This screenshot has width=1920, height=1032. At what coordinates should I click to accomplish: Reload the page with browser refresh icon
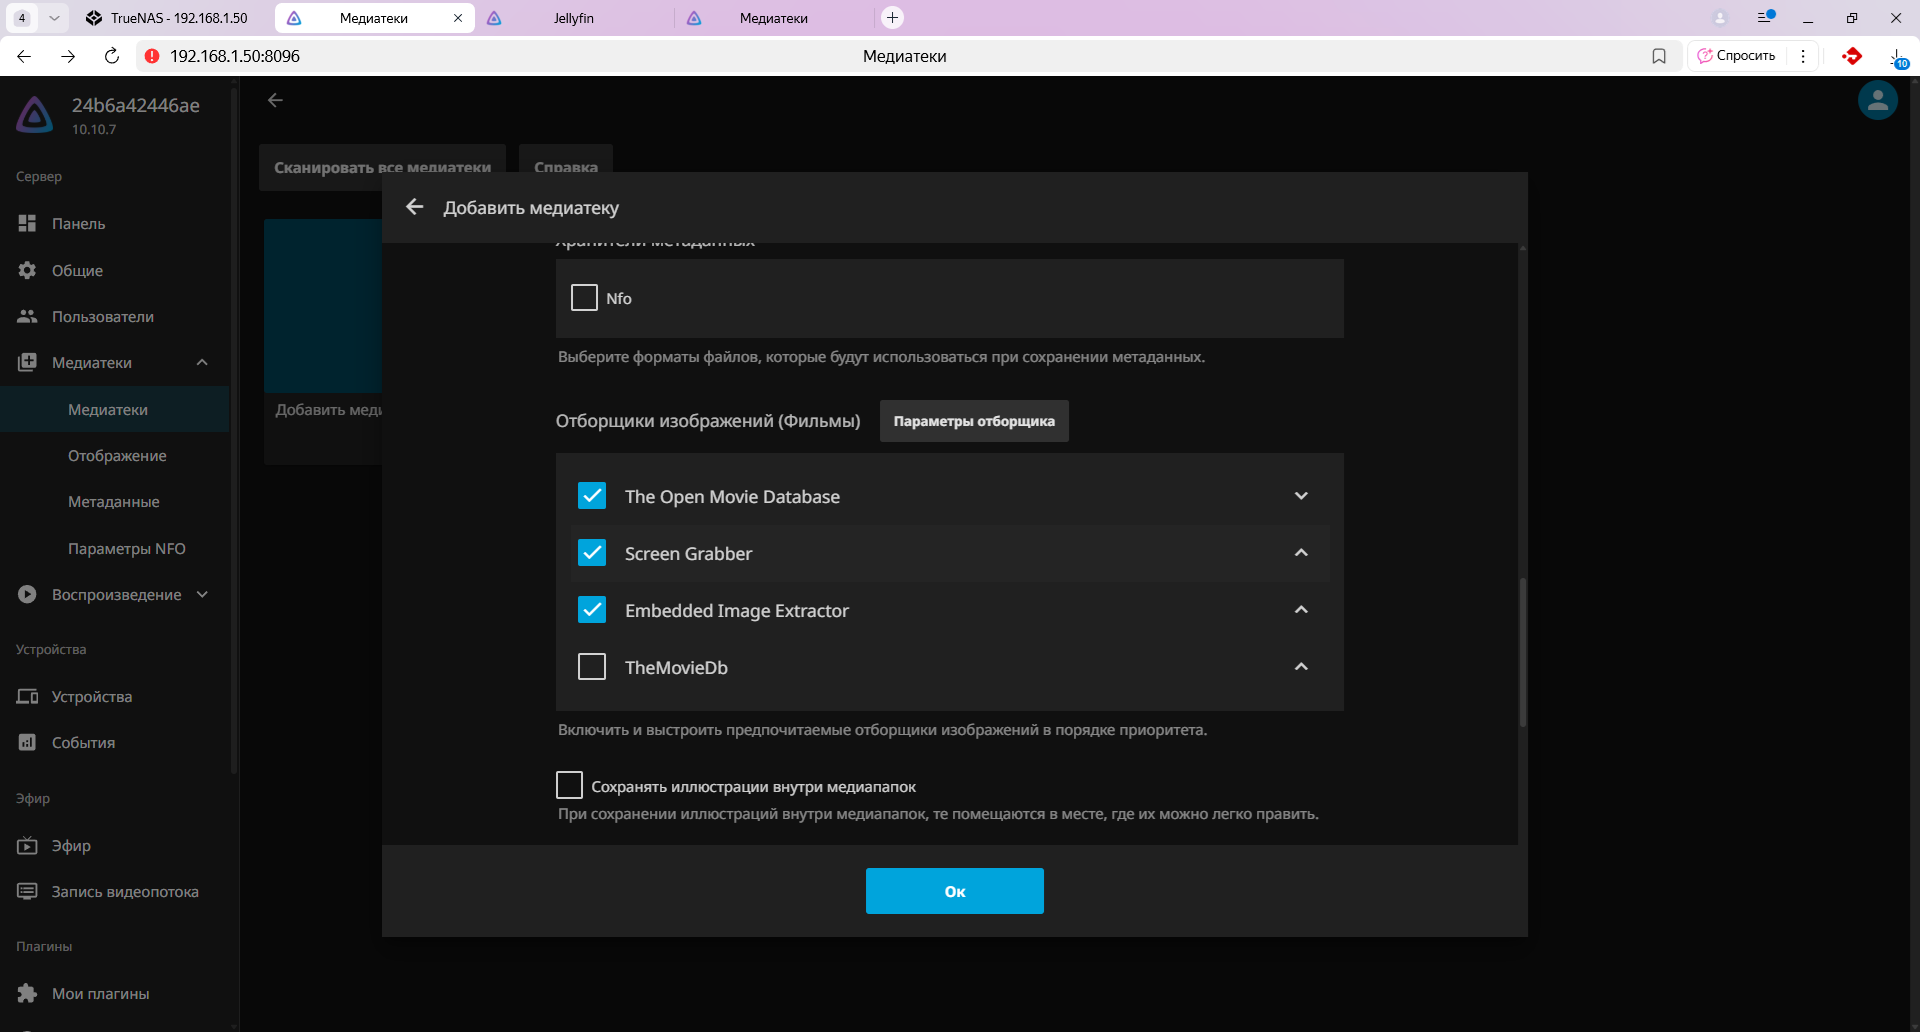tap(112, 56)
